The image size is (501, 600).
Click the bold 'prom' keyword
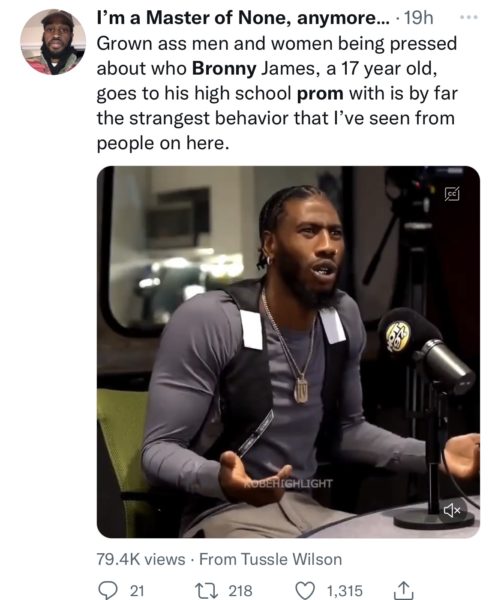320,93
